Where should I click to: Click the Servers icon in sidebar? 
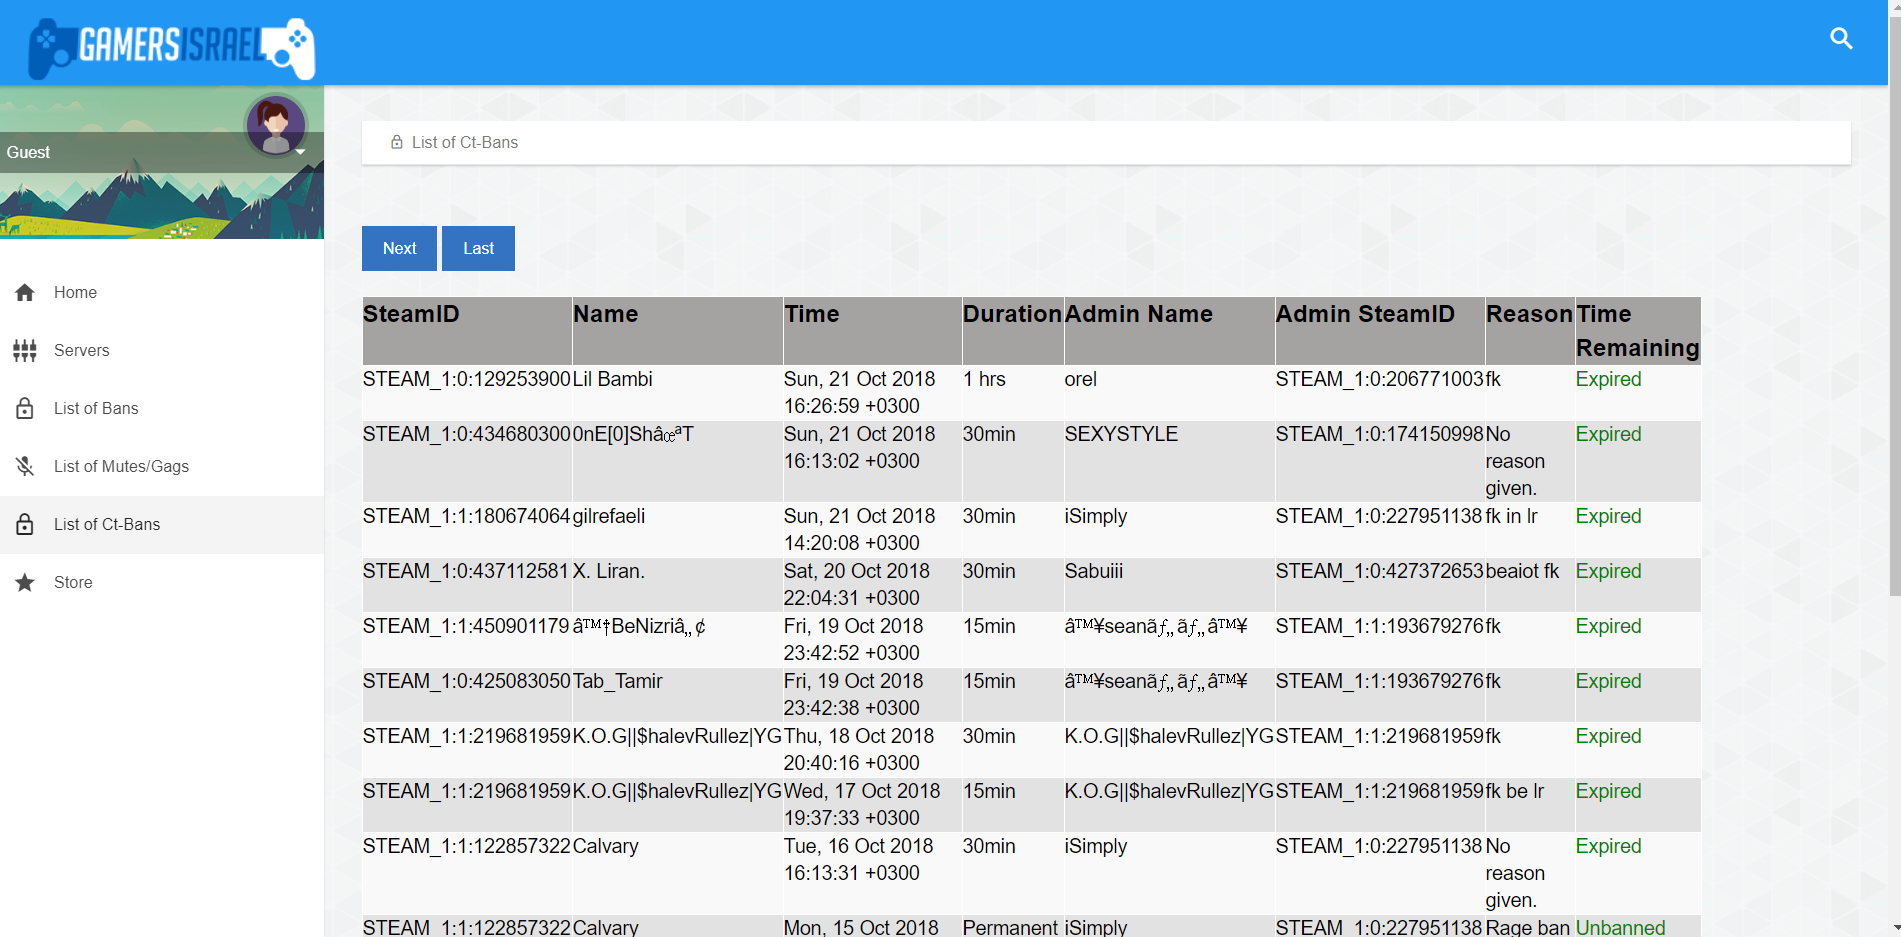point(25,351)
